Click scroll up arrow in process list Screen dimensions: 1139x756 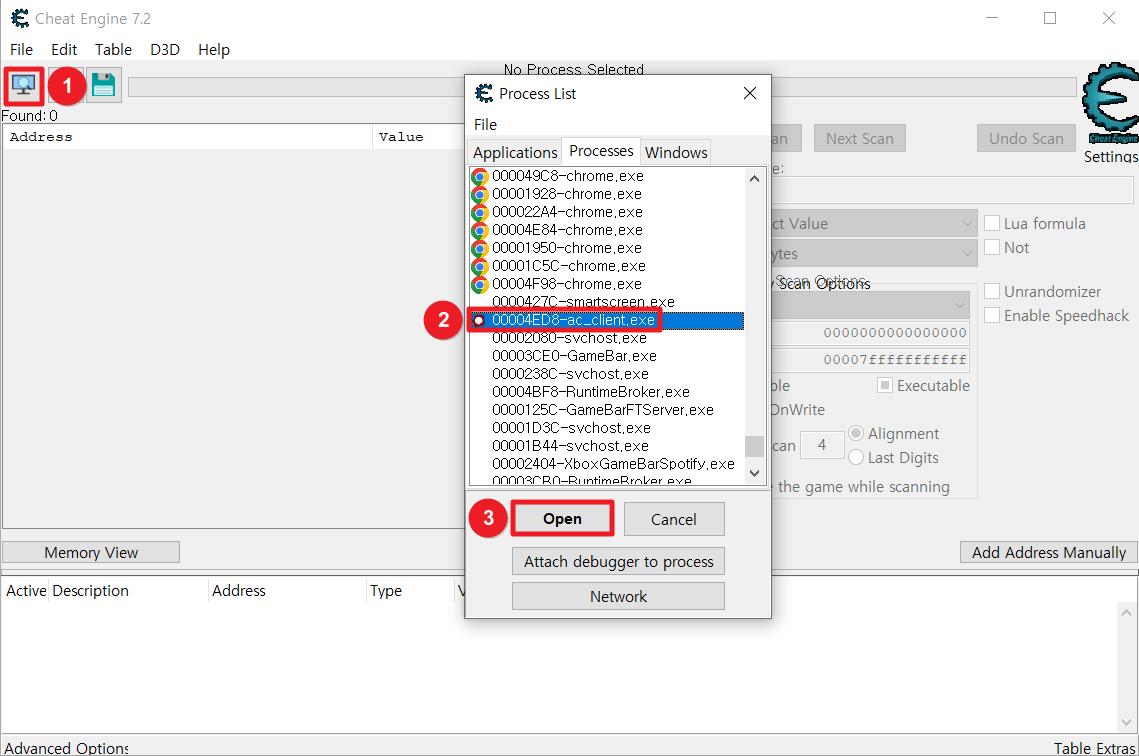click(x=754, y=179)
